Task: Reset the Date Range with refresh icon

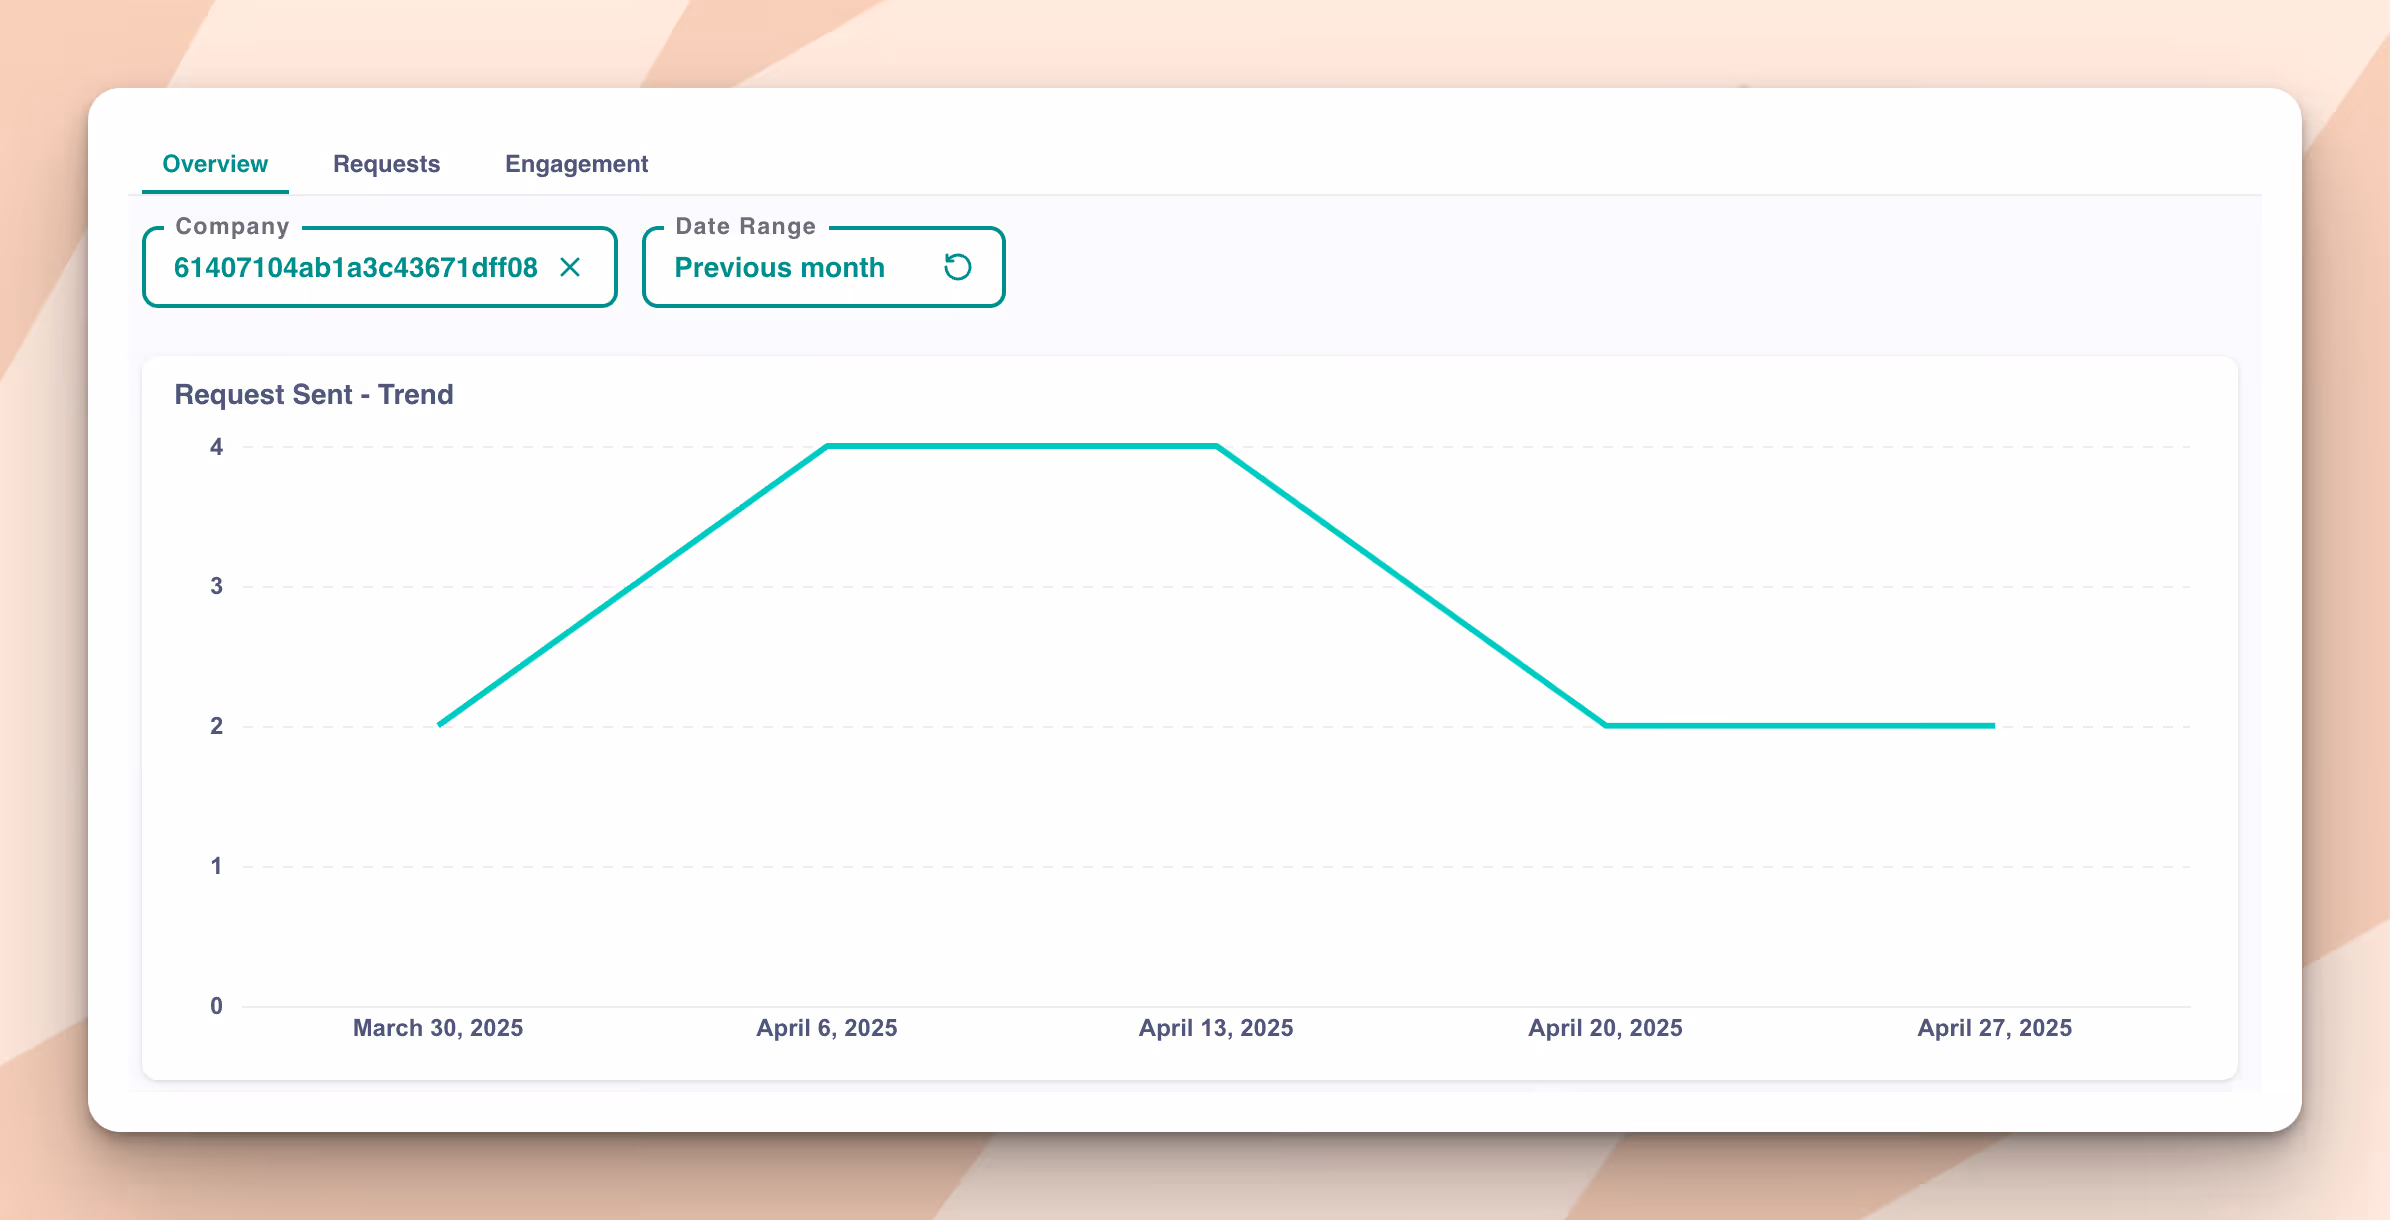Action: pos(957,267)
